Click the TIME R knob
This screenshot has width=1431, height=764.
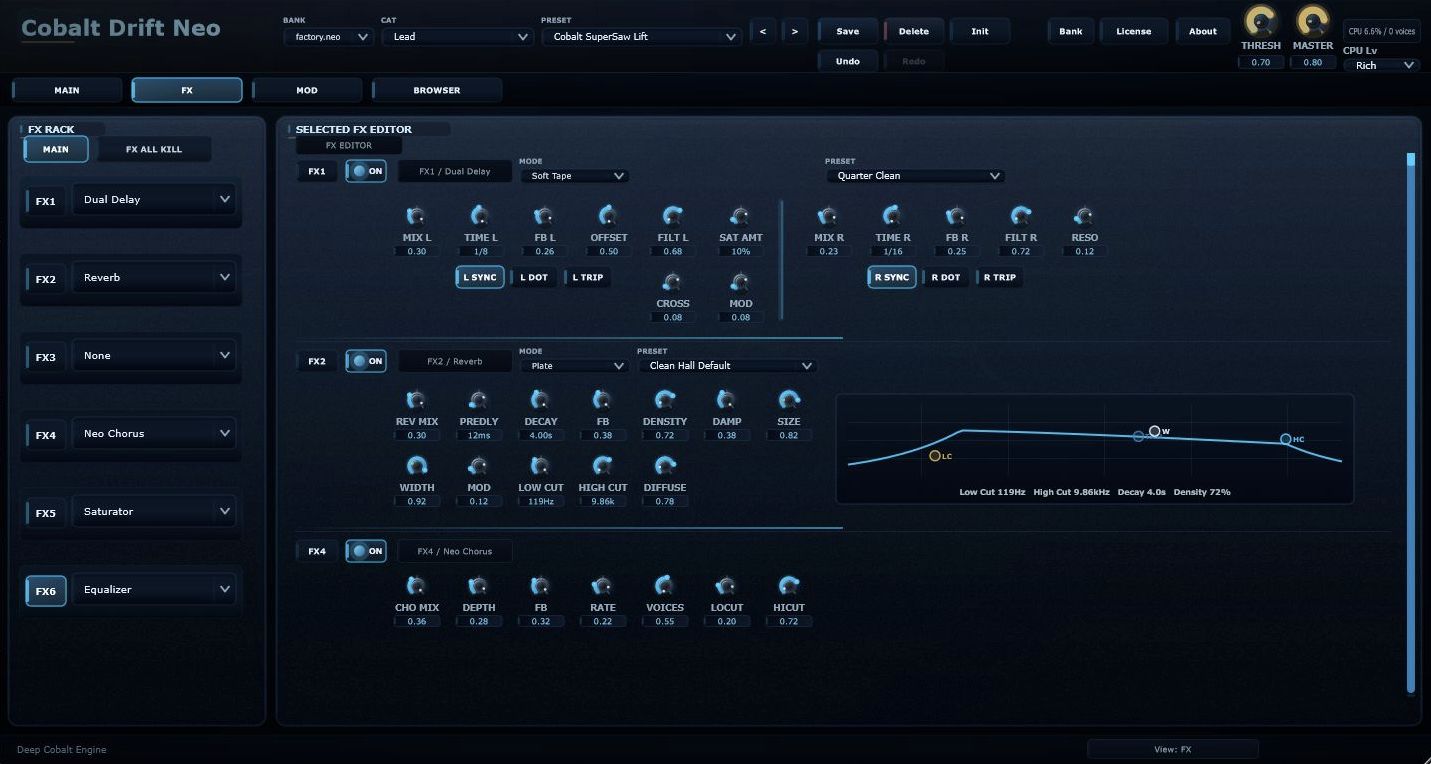pyautogui.click(x=892, y=216)
